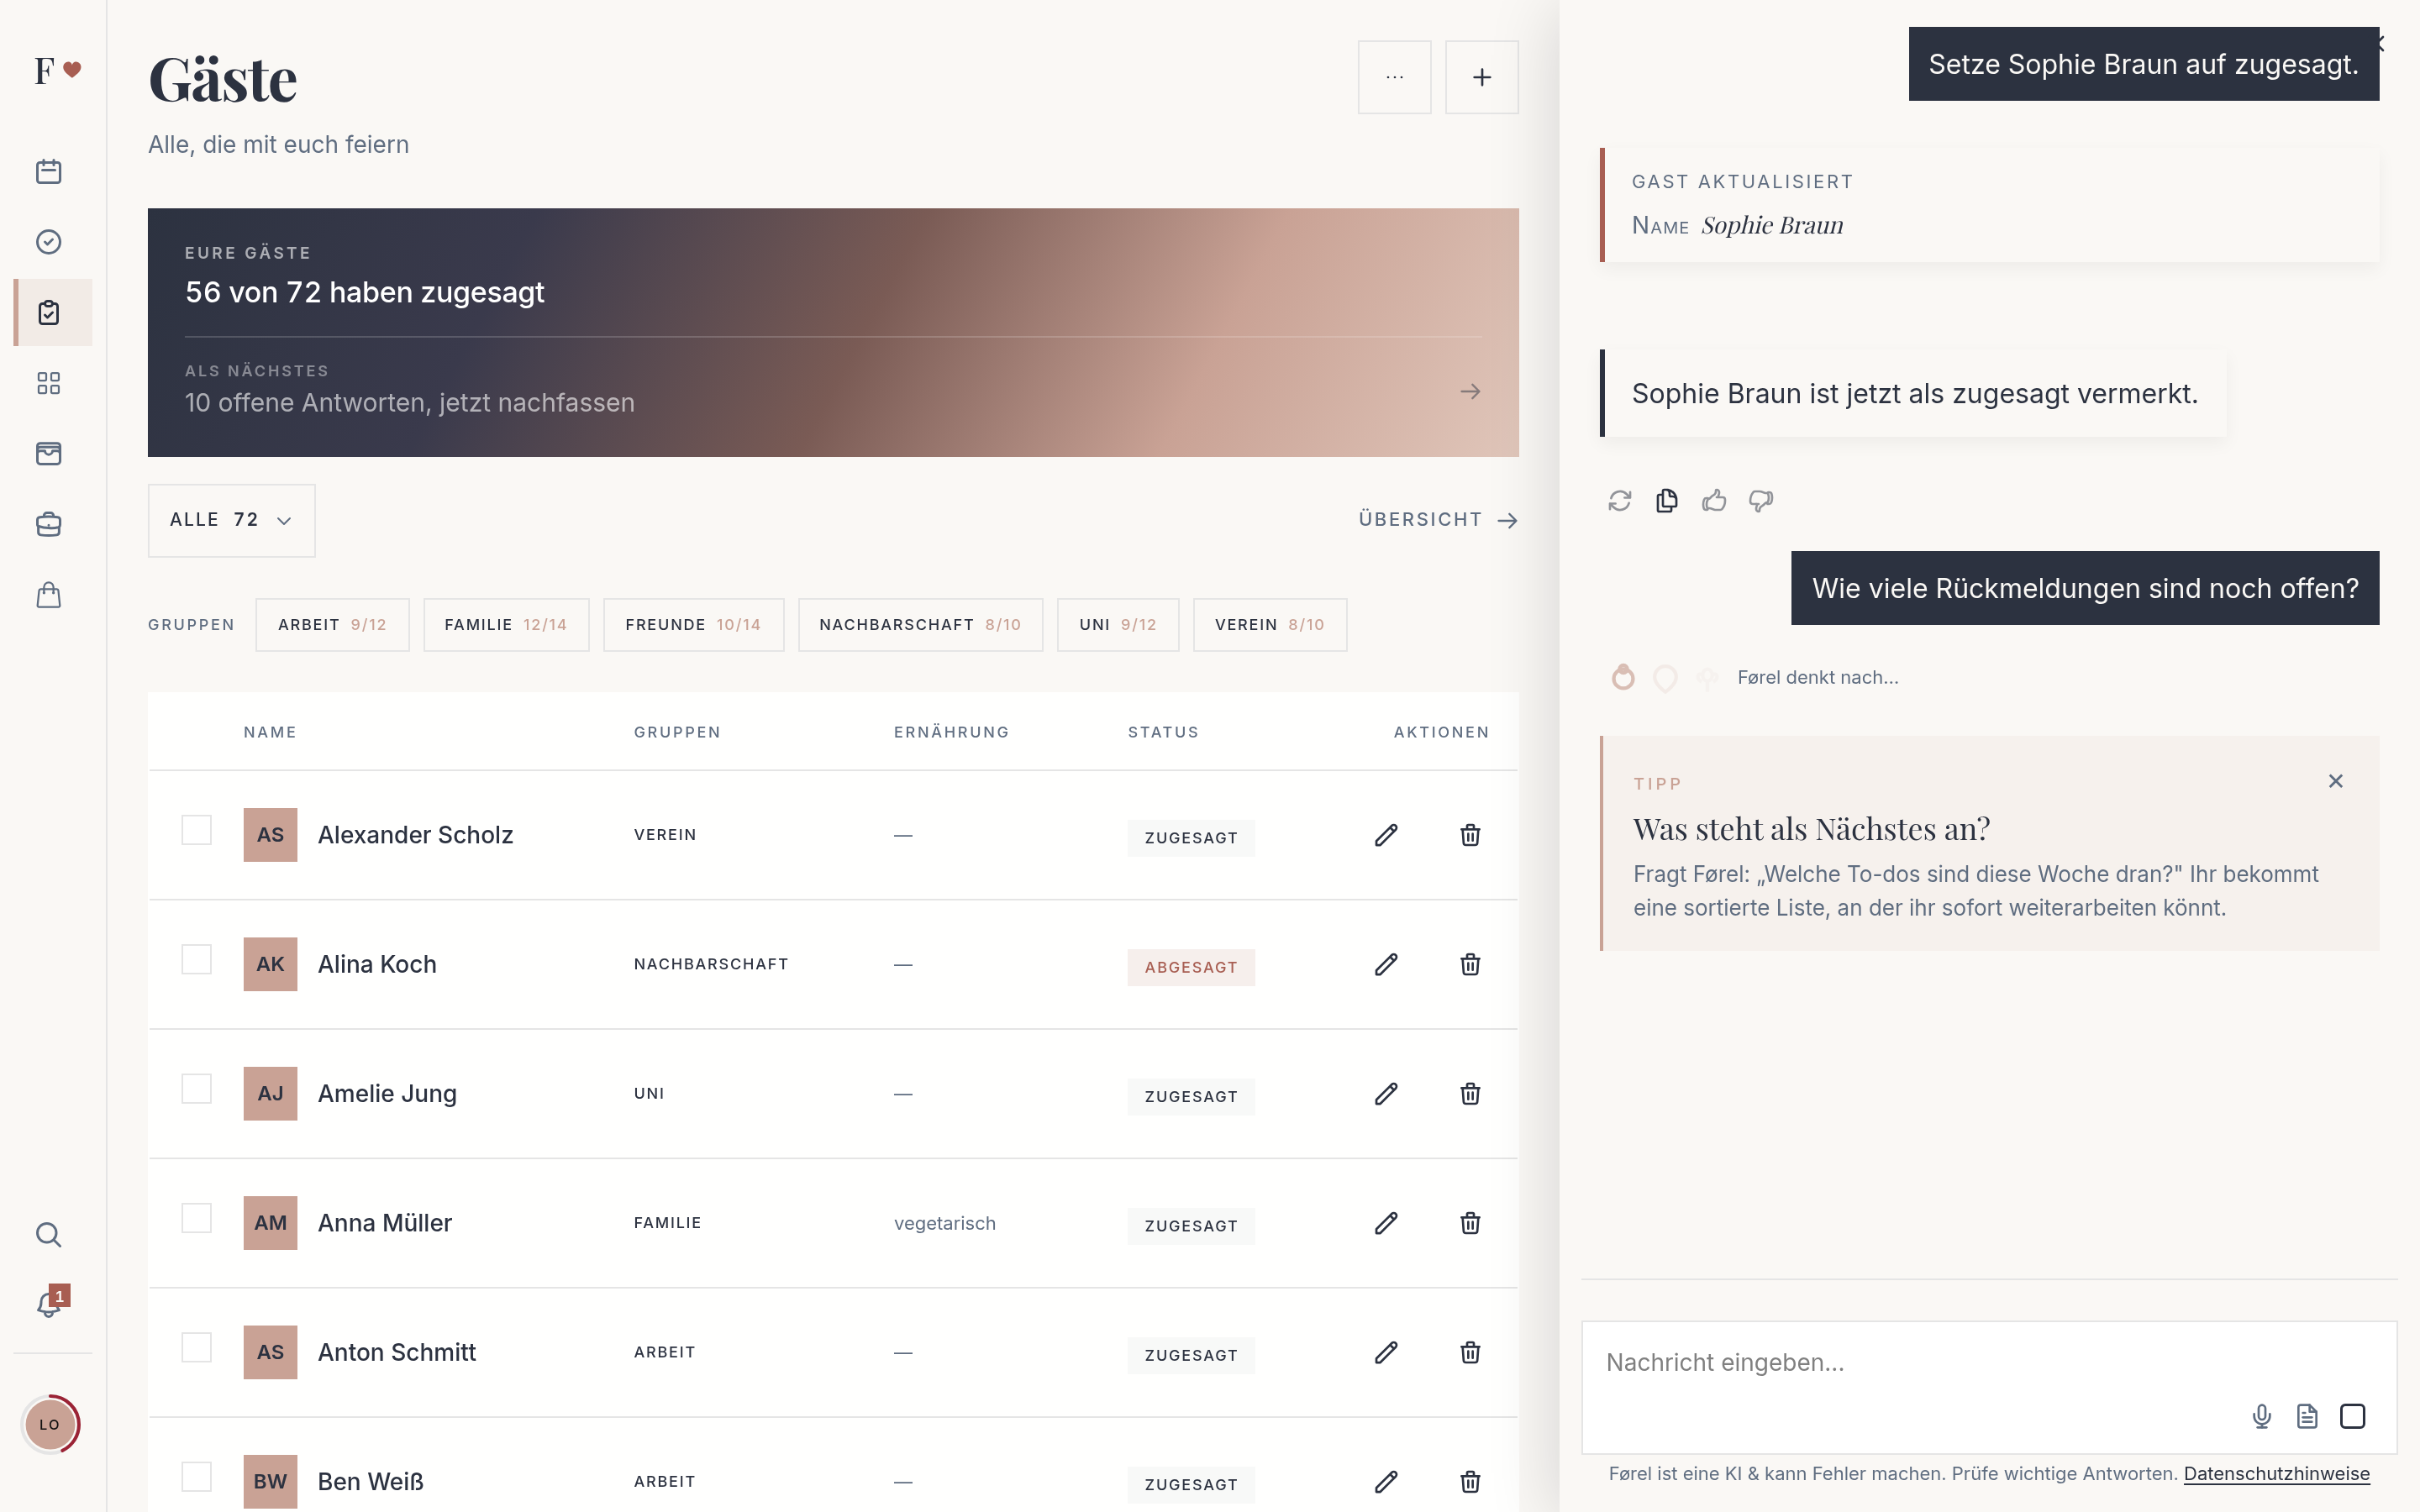Dismiss the TIPP card
This screenshot has height=1512, width=2420.
(2335, 781)
